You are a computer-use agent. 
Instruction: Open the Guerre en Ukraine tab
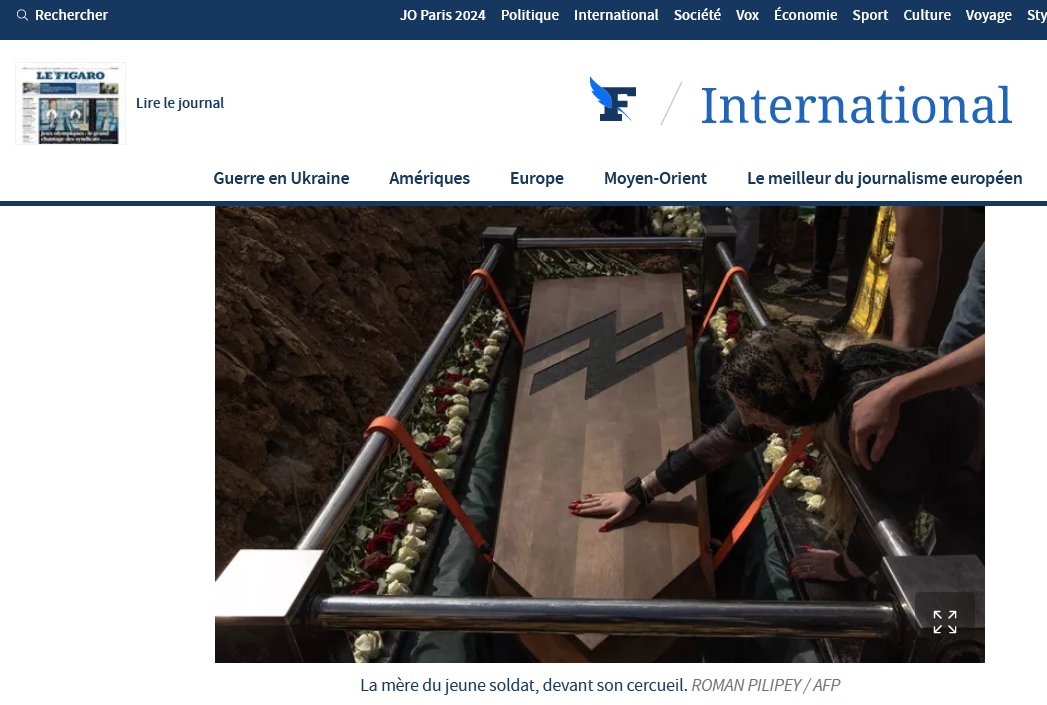(x=281, y=178)
